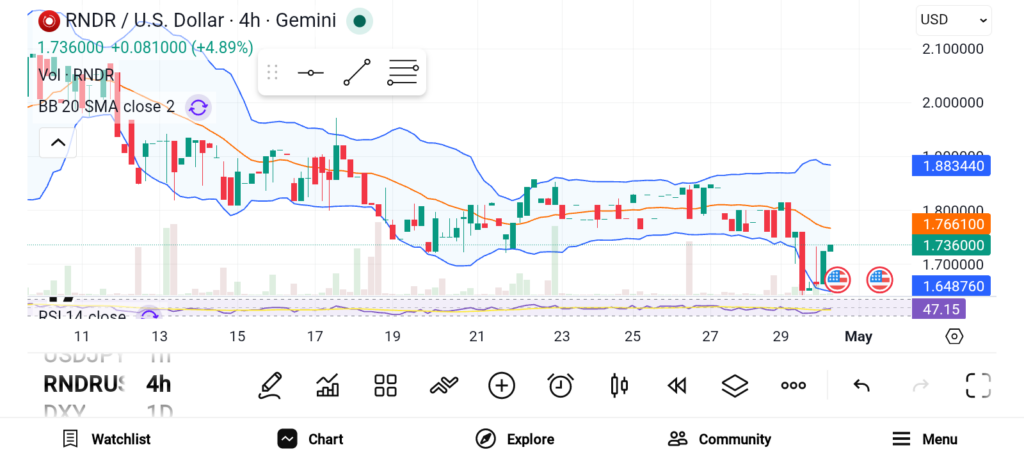This screenshot has height=461, width=1024.
Task: Select the trend line drawing tool
Action: click(x=357, y=72)
